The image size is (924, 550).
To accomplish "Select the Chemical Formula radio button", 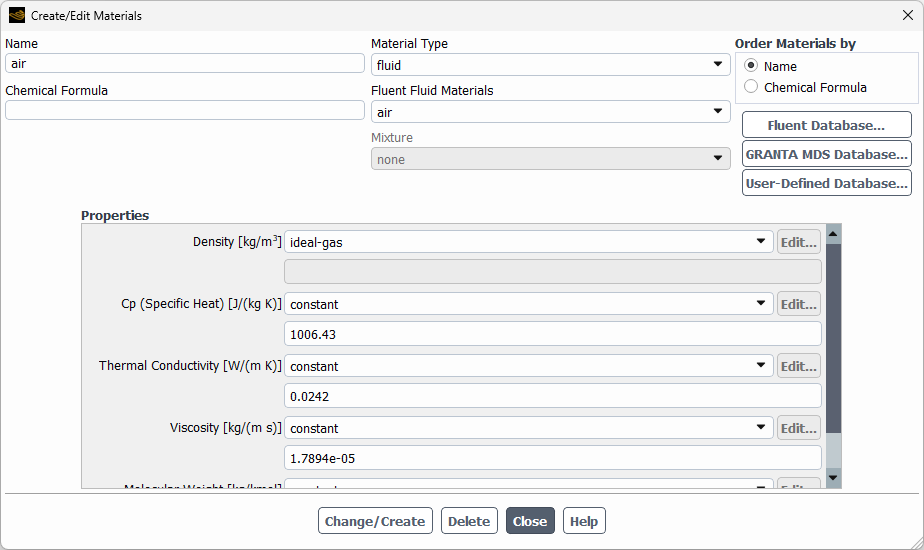I will [x=751, y=87].
